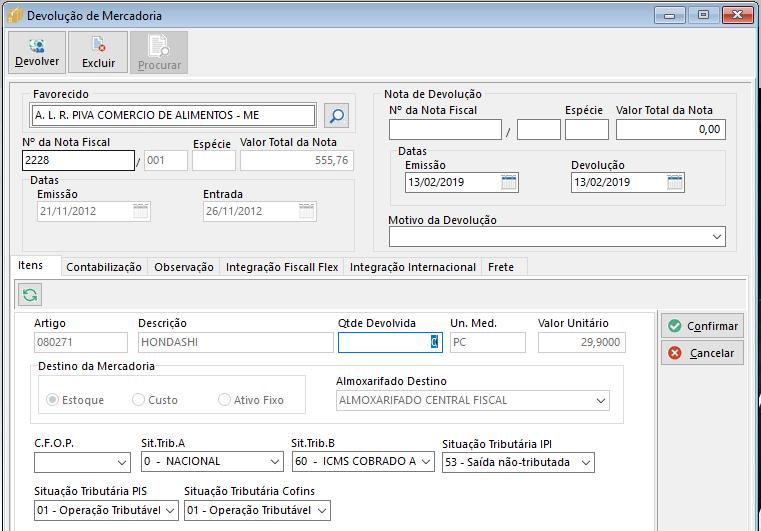This screenshot has width=761, height=531.
Task: Search Favorecido with magnifier icon
Action: click(336, 116)
